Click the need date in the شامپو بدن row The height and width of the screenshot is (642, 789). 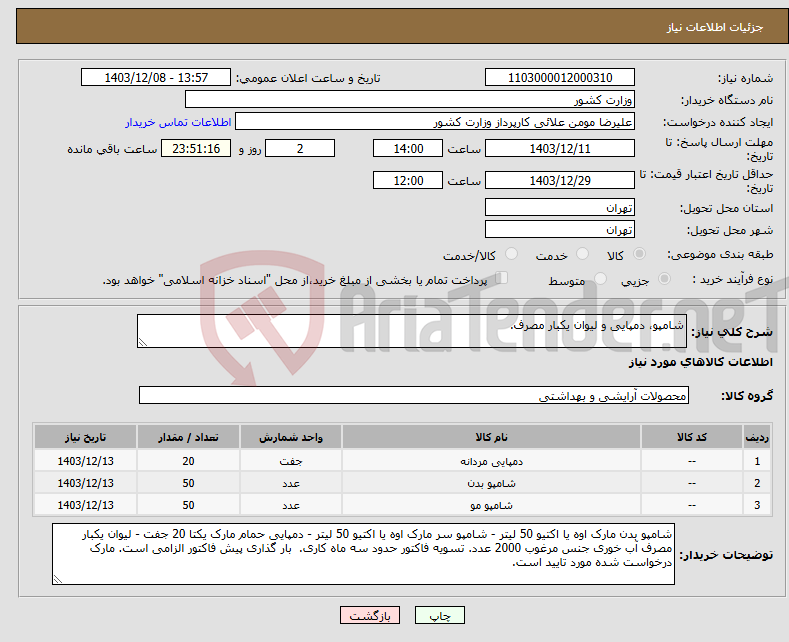pos(86,483)
